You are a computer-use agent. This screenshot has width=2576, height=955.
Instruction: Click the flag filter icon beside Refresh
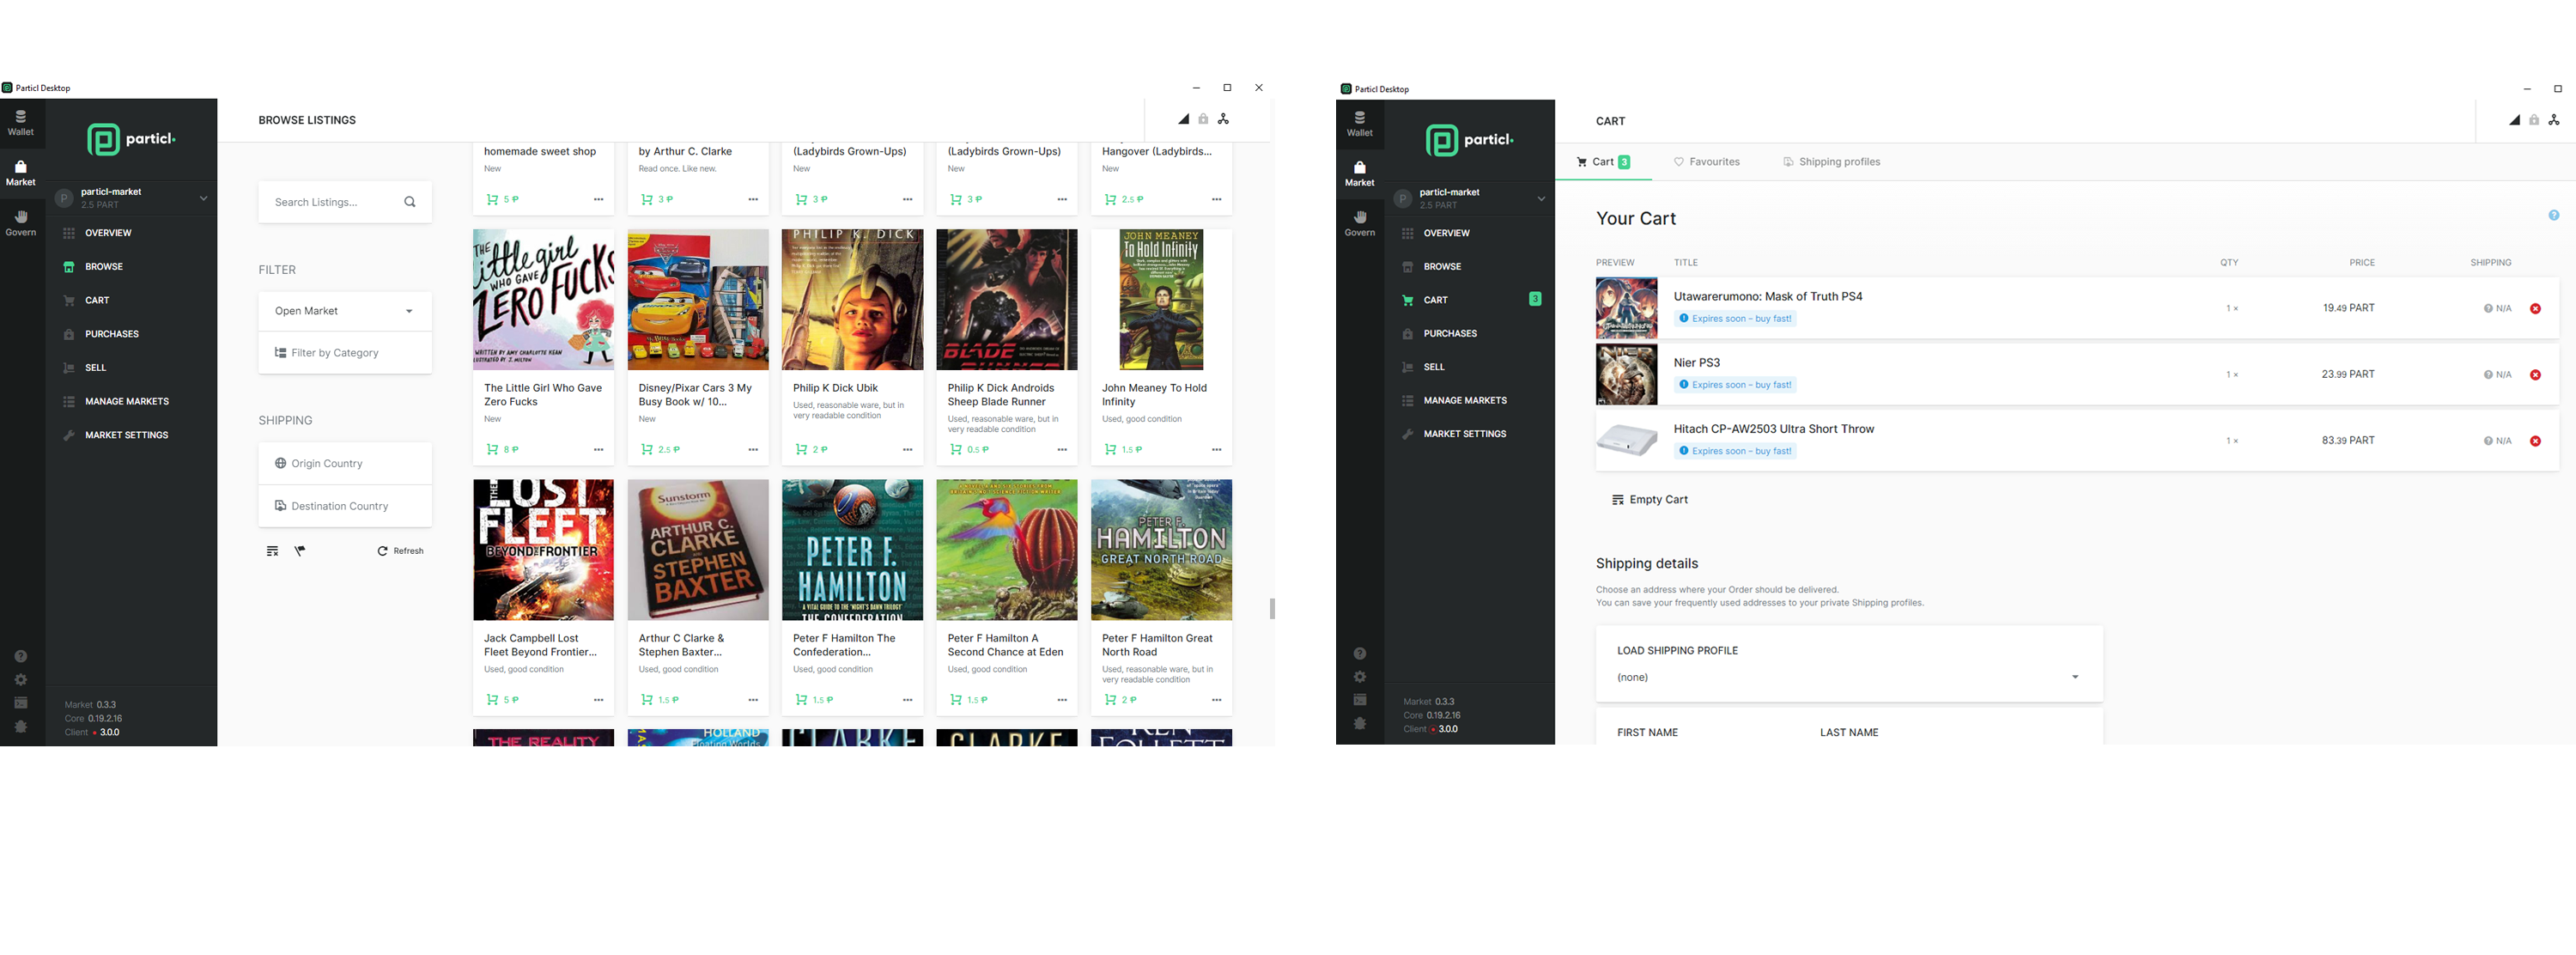[300, 551]
